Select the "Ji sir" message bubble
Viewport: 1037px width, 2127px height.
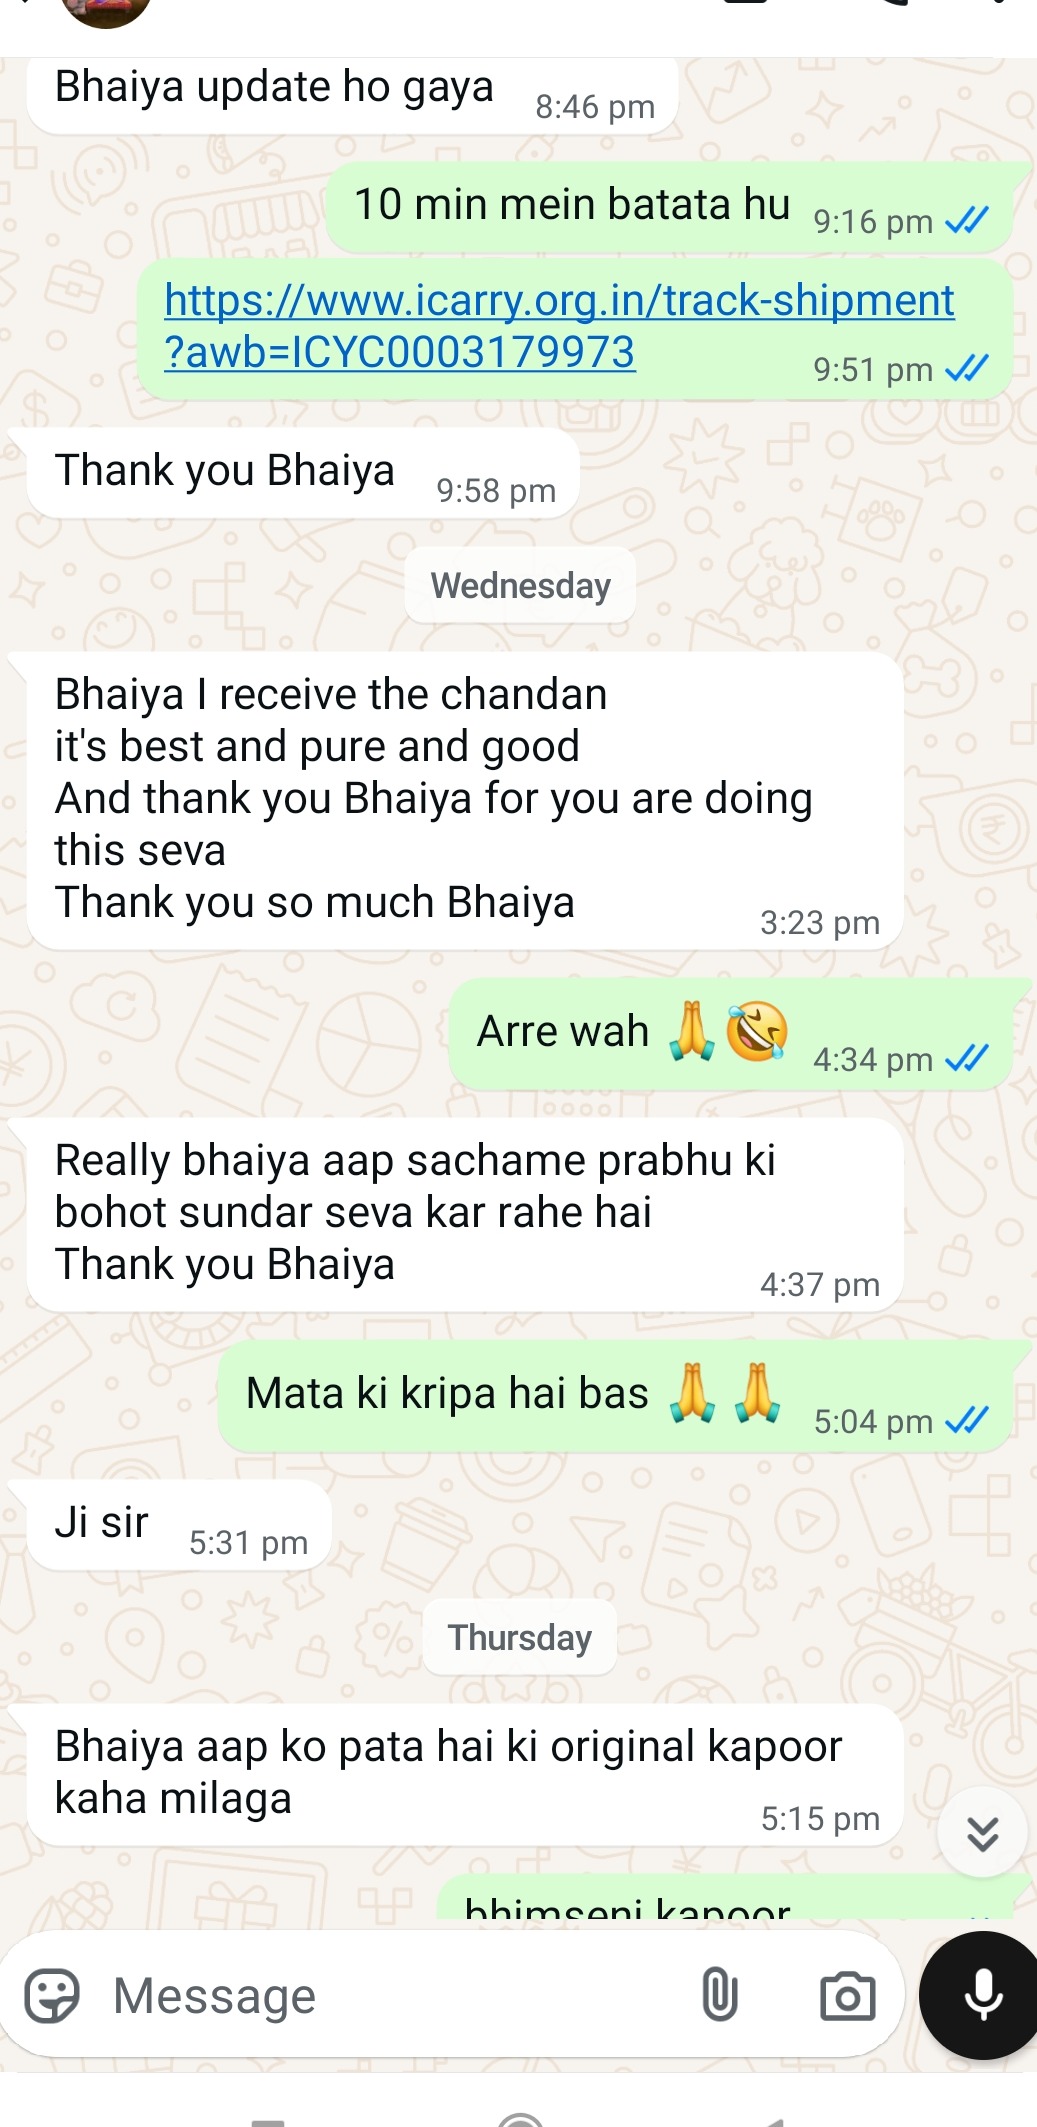179,1525
